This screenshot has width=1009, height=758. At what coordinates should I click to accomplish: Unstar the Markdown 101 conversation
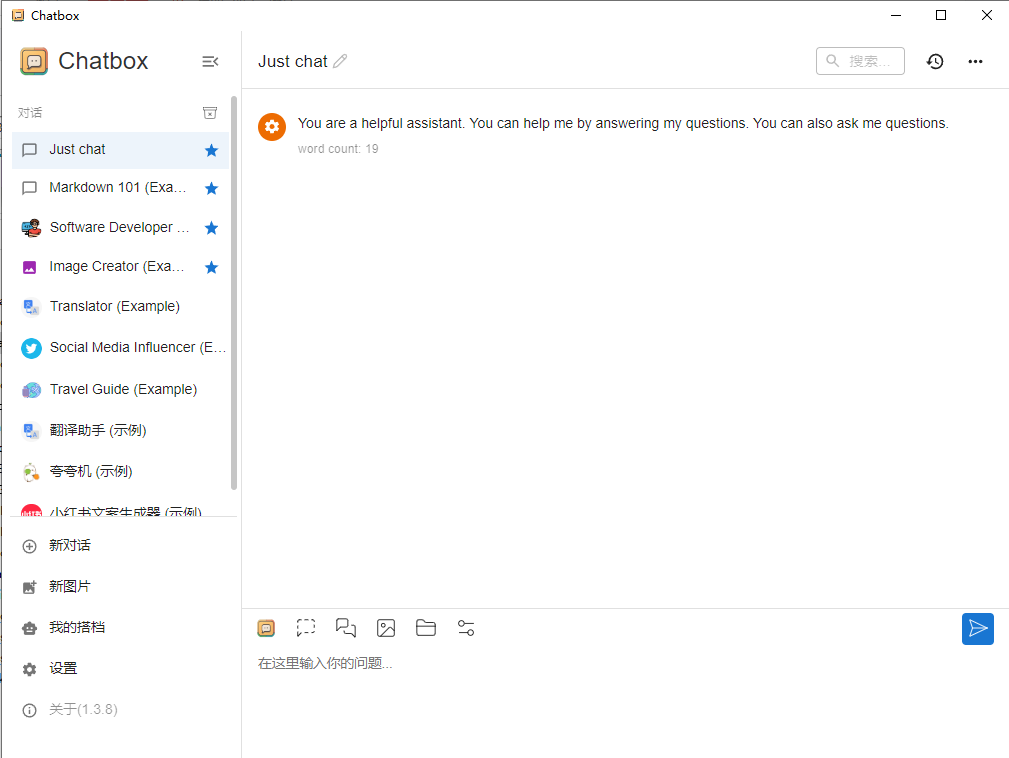(x=211, y=188)
